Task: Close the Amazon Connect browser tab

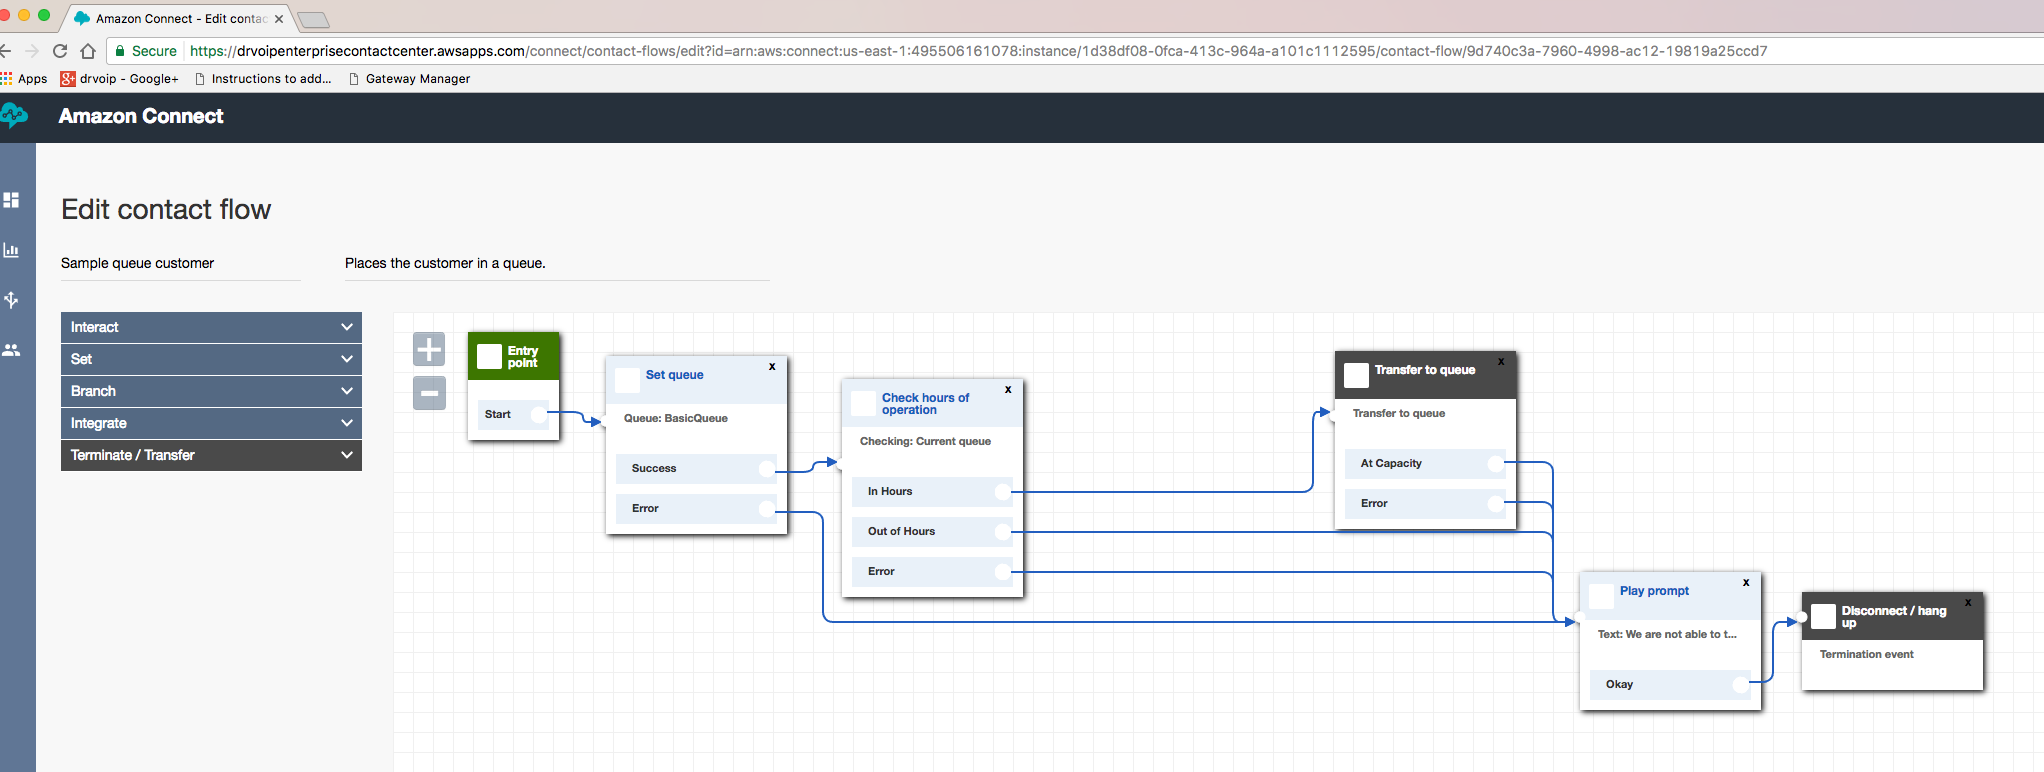Action: point(279,18)
